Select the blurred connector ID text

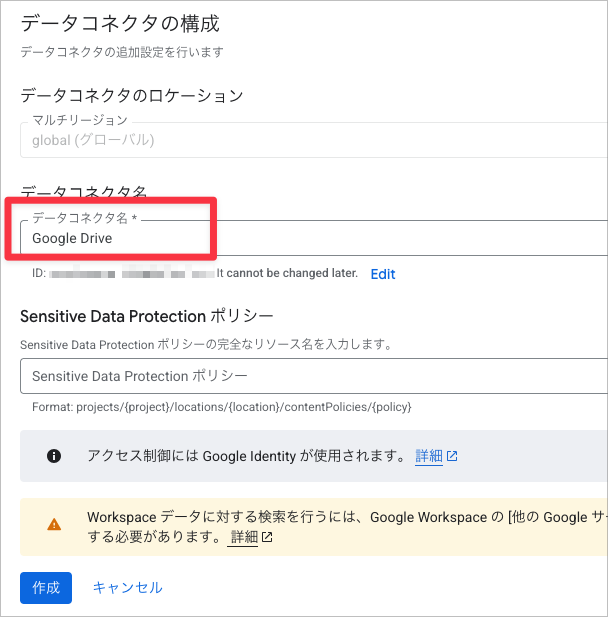(x=132, y=274)
